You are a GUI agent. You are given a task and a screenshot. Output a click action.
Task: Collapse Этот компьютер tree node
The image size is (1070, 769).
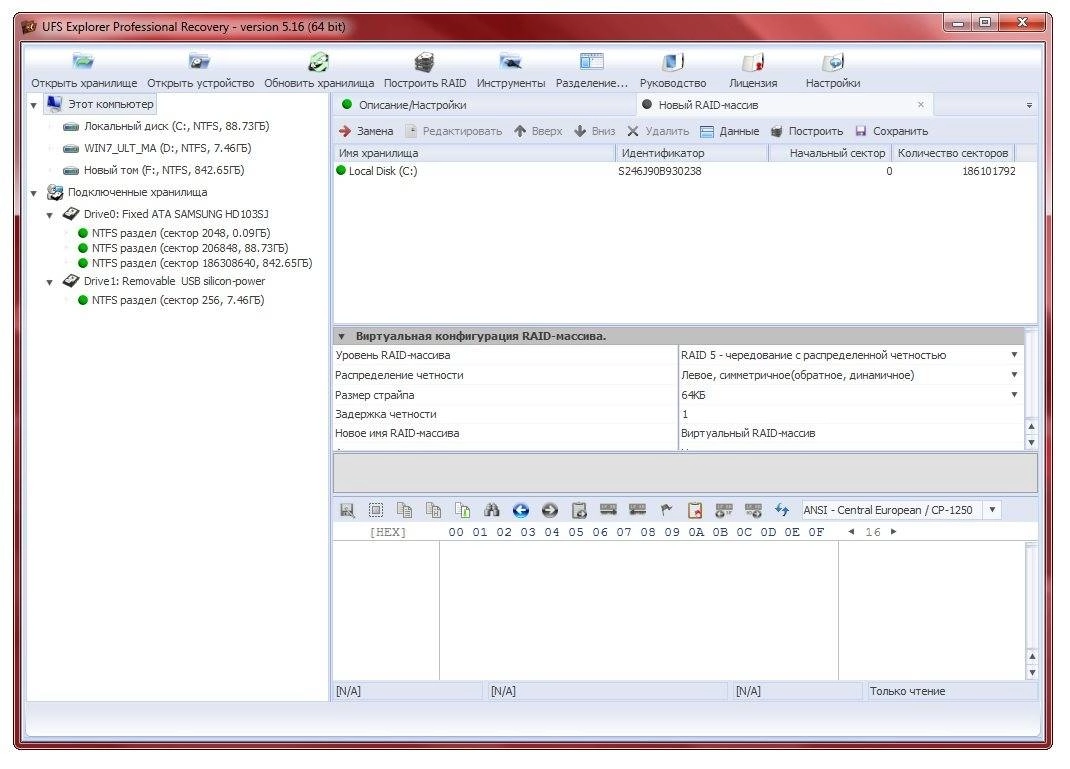click(x=33, y=106)
